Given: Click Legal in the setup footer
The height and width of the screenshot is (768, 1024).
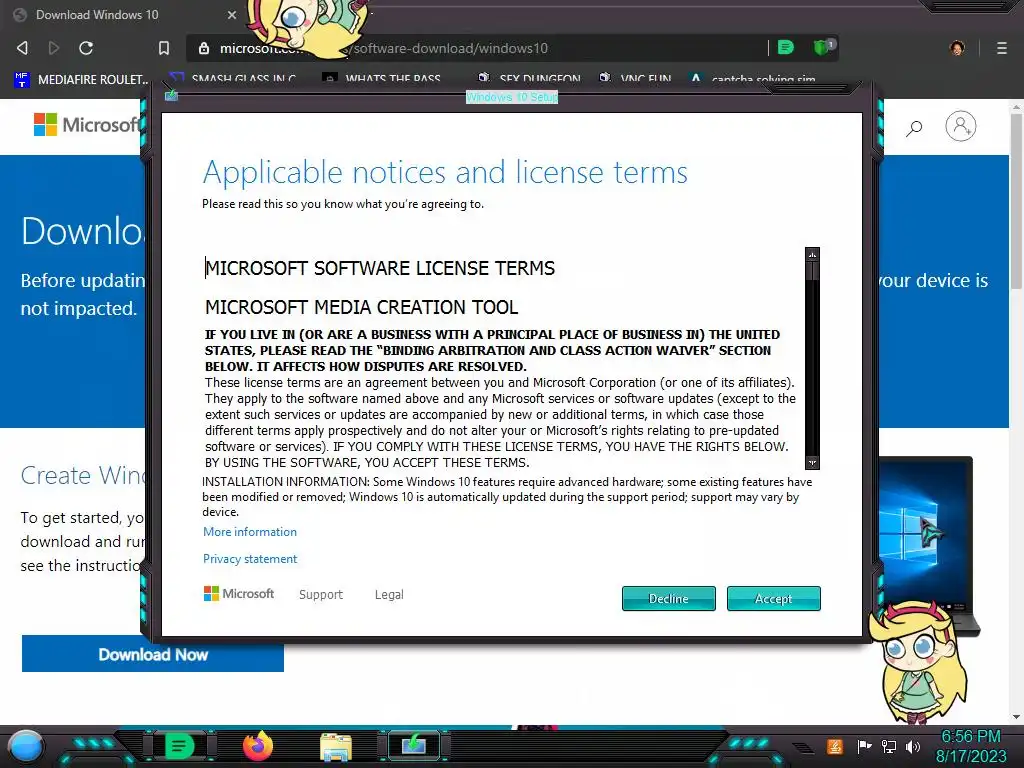Looking at the screenshot, I should 389,594.
